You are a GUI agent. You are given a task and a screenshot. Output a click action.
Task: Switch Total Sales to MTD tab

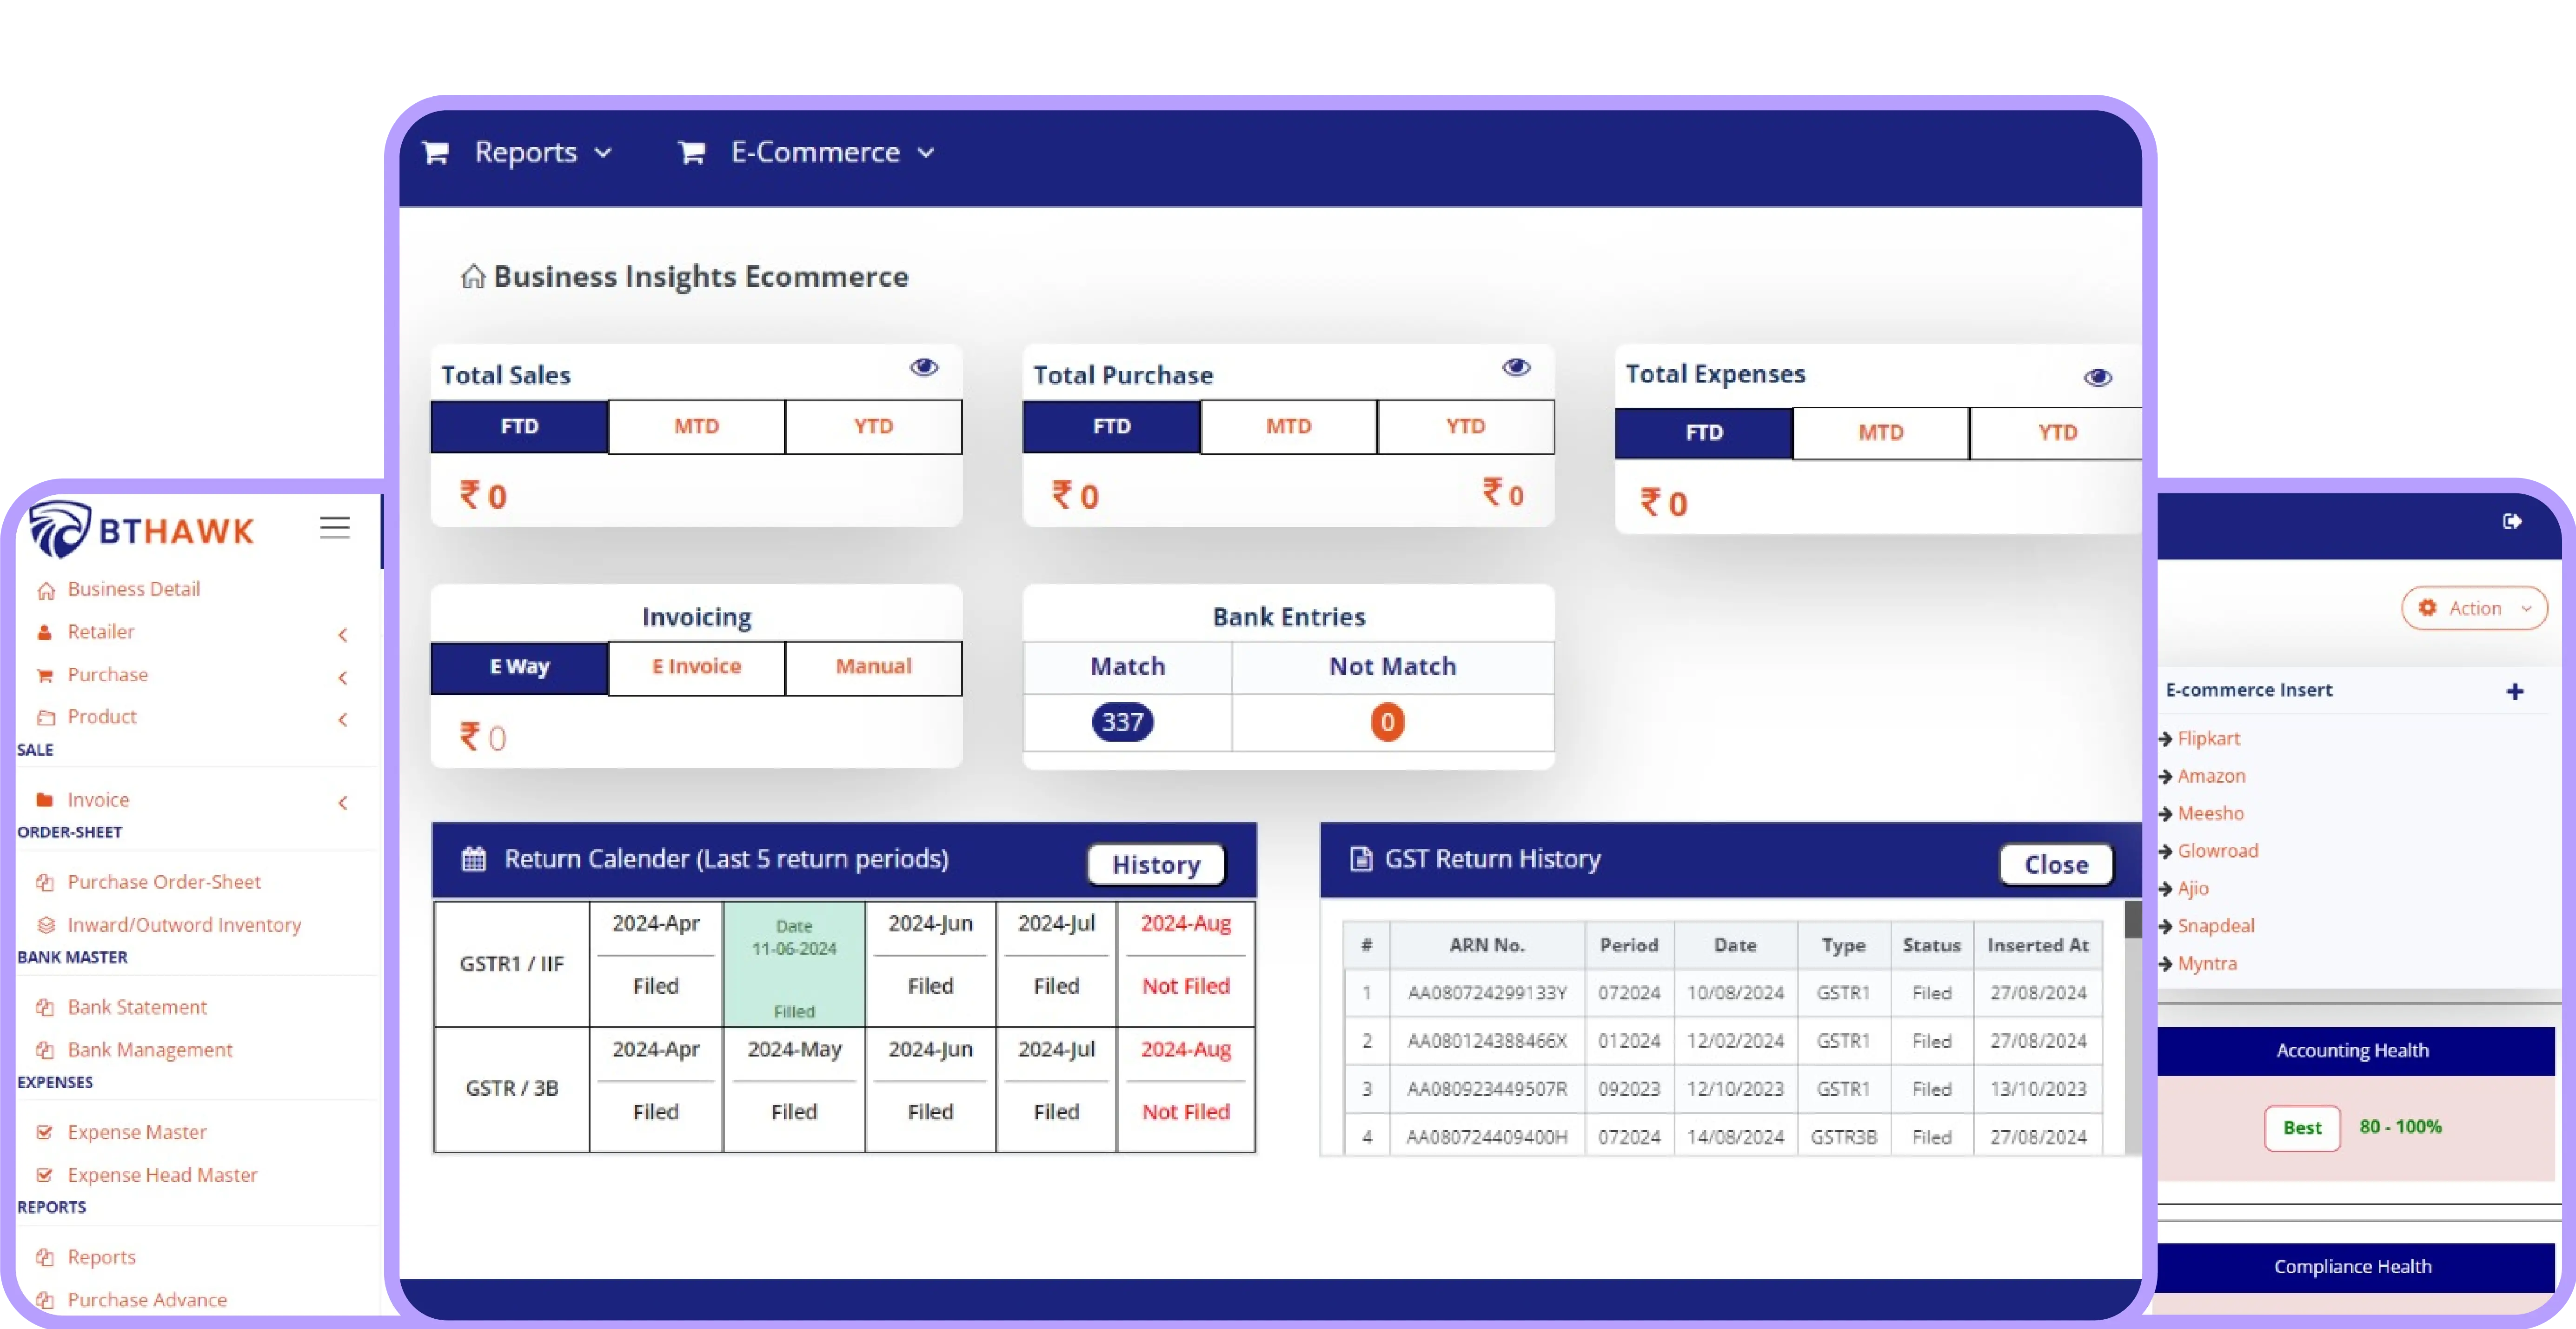[x=696, y=427]
